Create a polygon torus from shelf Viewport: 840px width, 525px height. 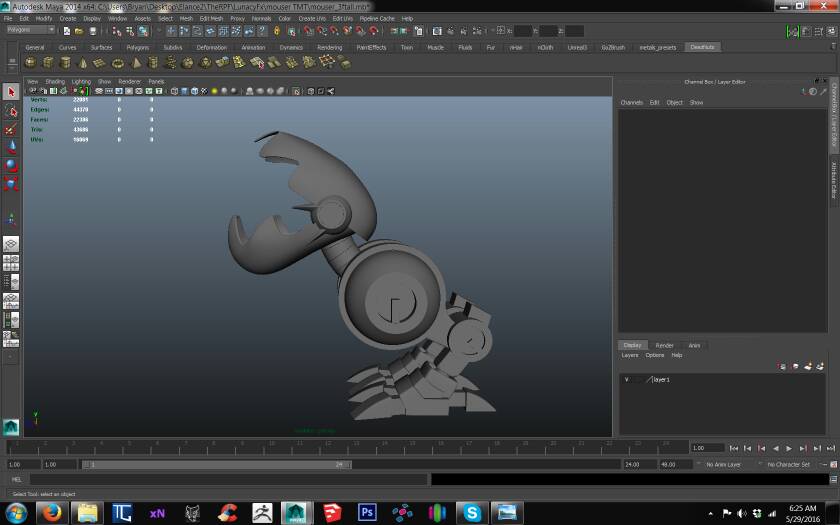click(118, 63)
